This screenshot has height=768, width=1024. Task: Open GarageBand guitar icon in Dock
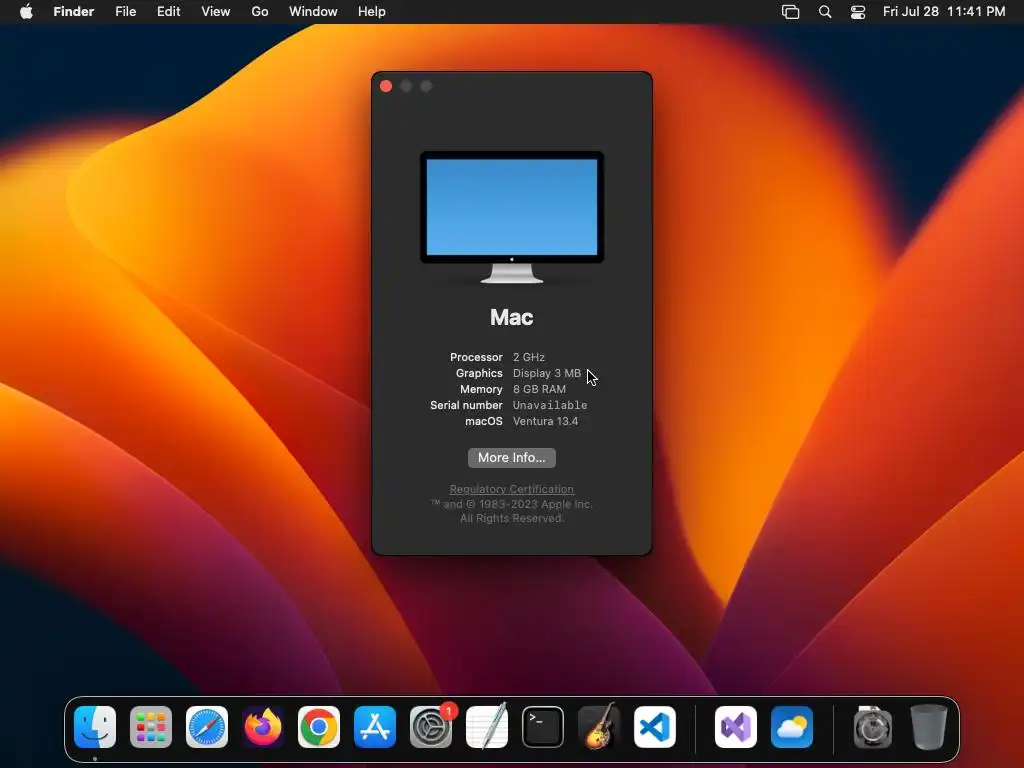tap(599, 727)
